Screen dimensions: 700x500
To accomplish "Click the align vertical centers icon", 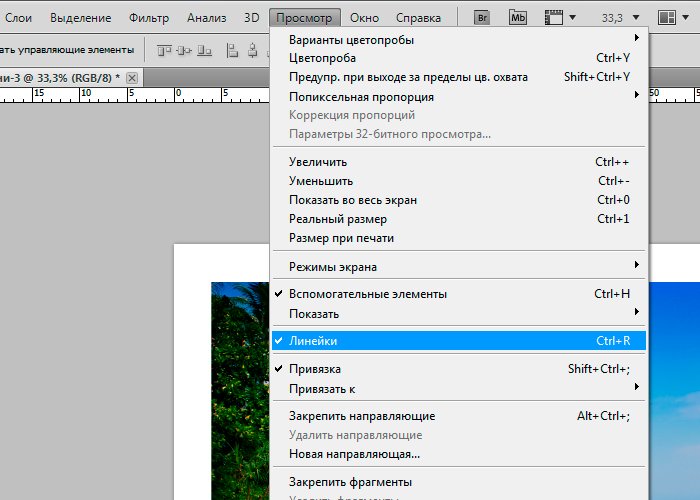I will 183,50.
